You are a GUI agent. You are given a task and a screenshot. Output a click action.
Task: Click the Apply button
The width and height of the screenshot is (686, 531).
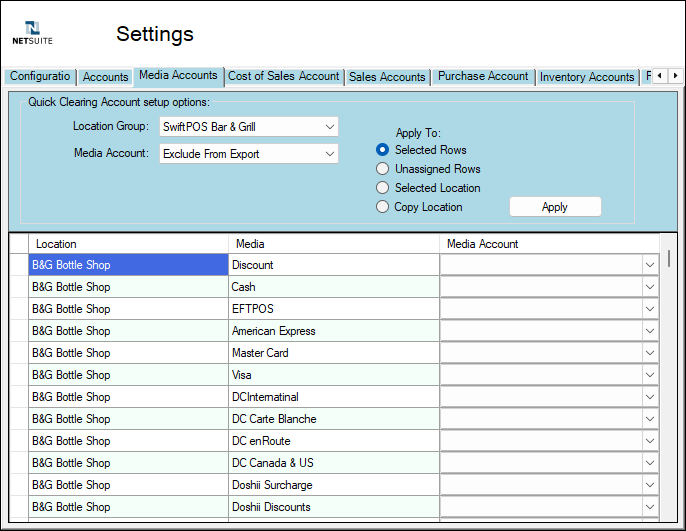pos(555,206)
